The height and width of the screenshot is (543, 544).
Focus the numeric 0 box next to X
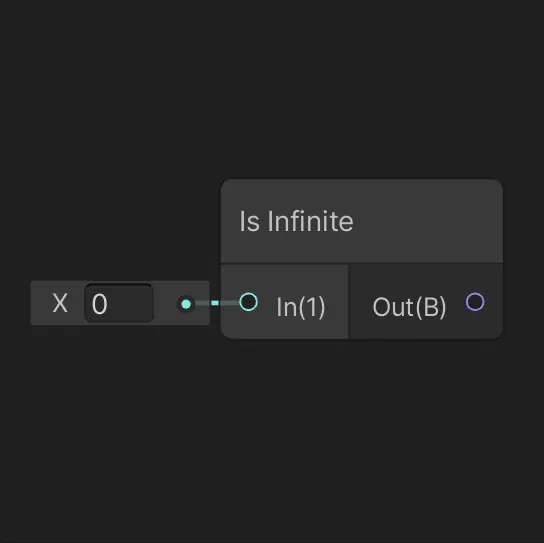coord(119,303)
